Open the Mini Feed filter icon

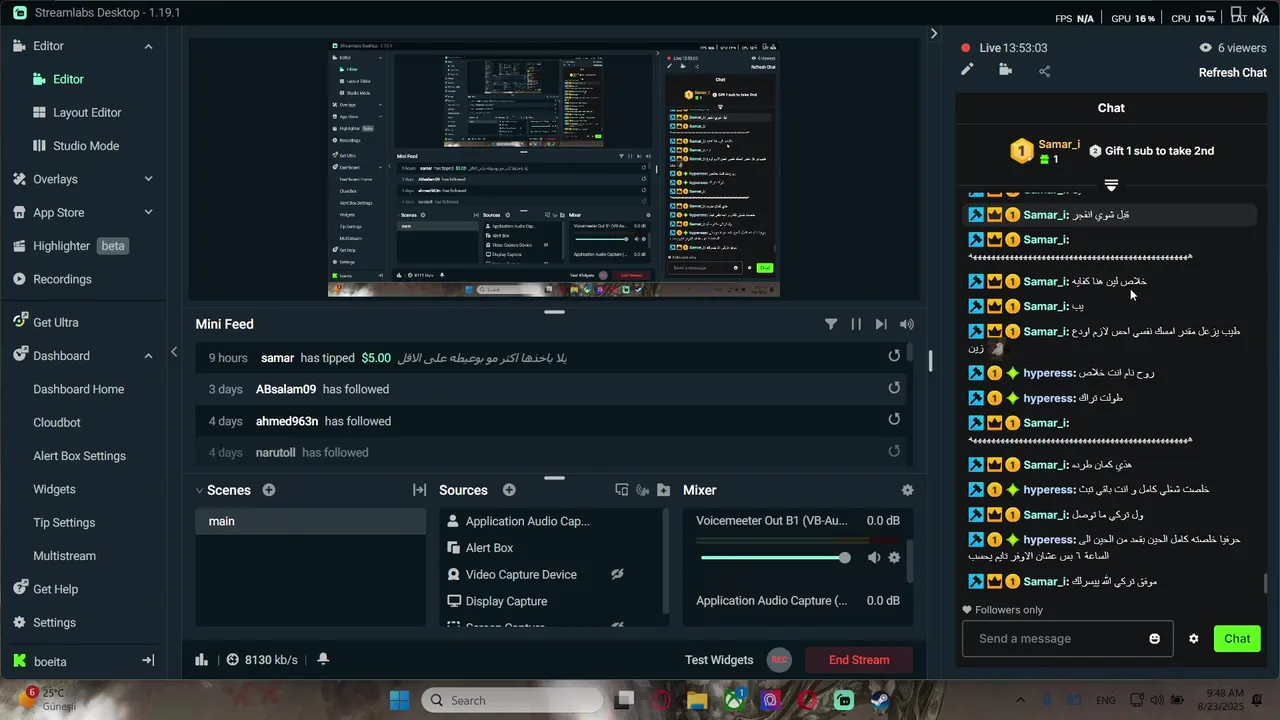click(x=831, y=324)
